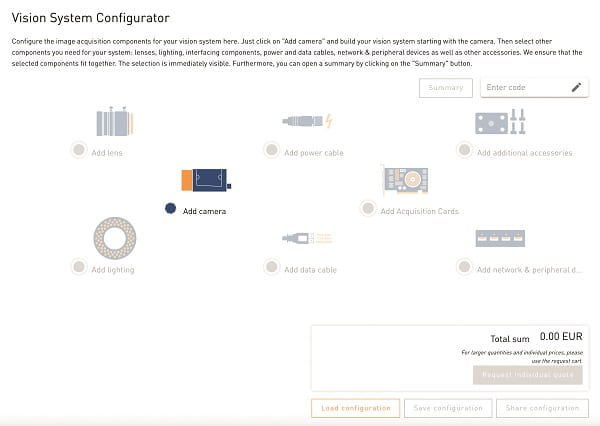Open the Summary view

[x=446, y=88]
